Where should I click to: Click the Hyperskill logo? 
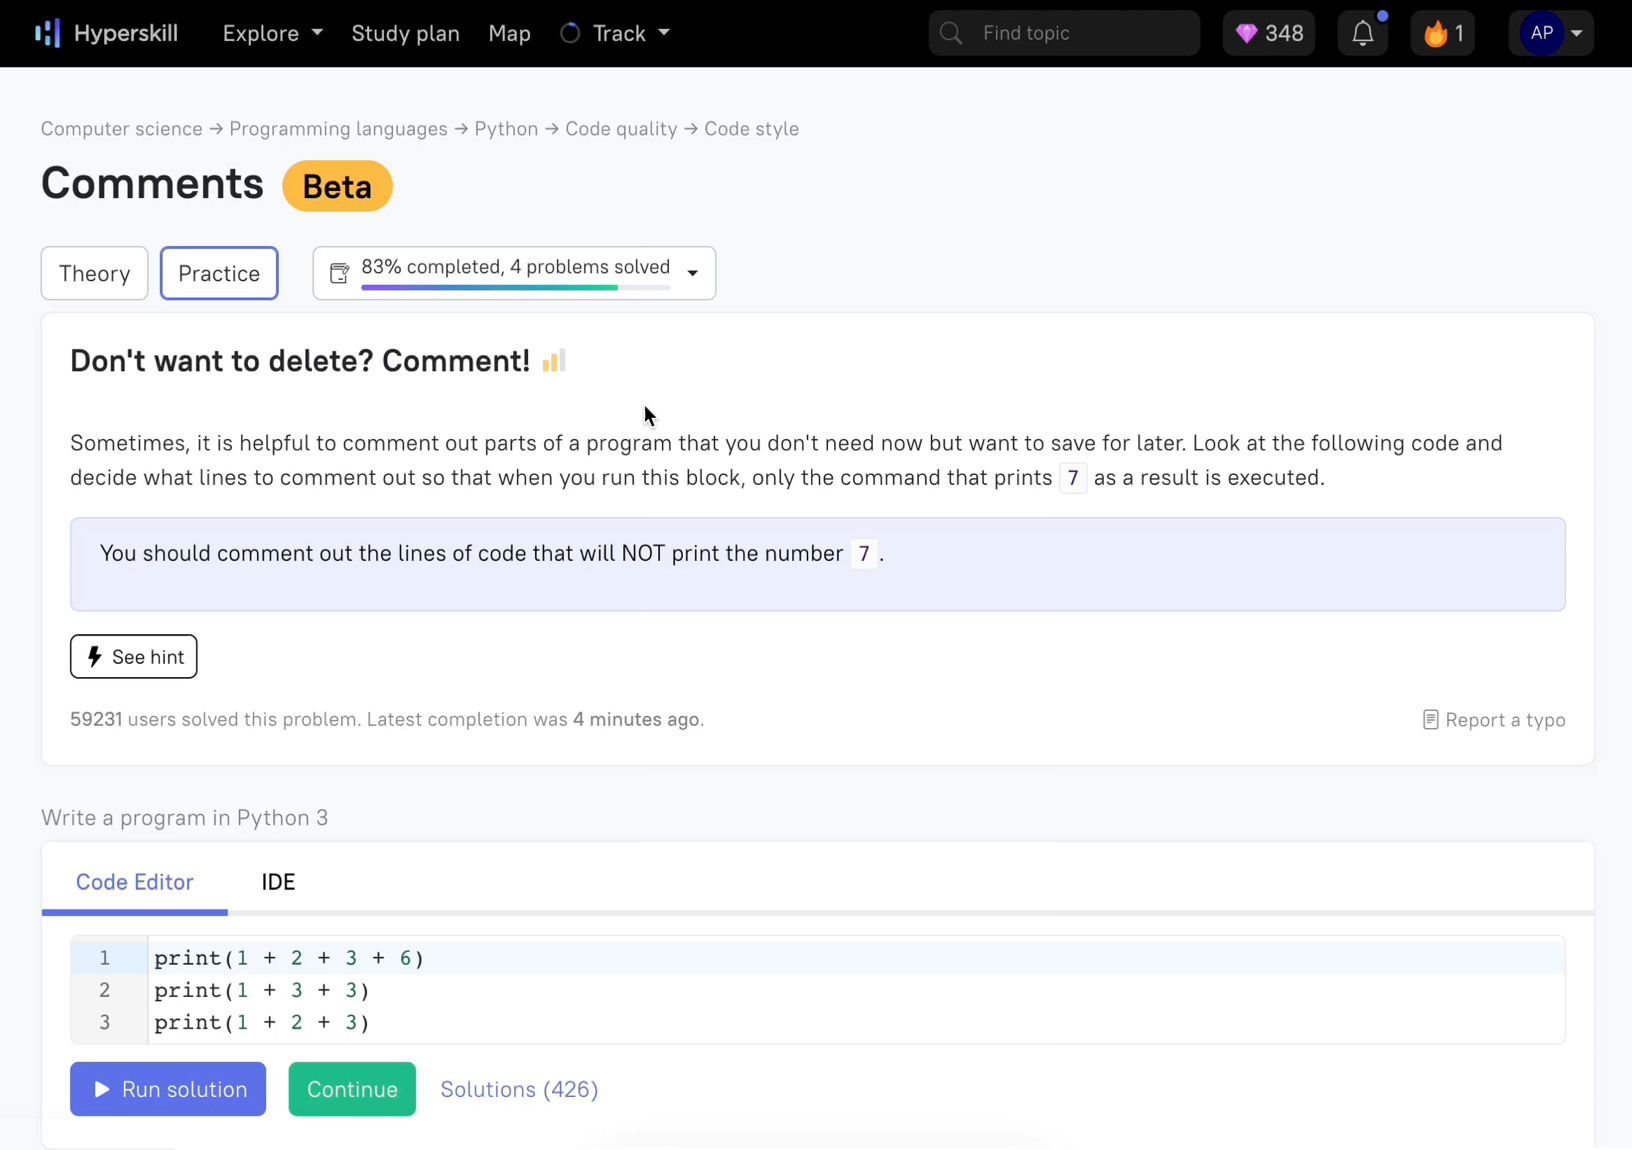(104, 32)
